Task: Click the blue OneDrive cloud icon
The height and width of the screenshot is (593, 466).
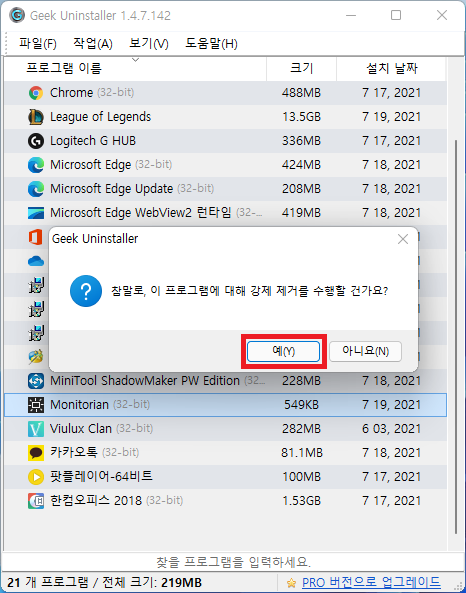Action: click(x=36, y=261)
